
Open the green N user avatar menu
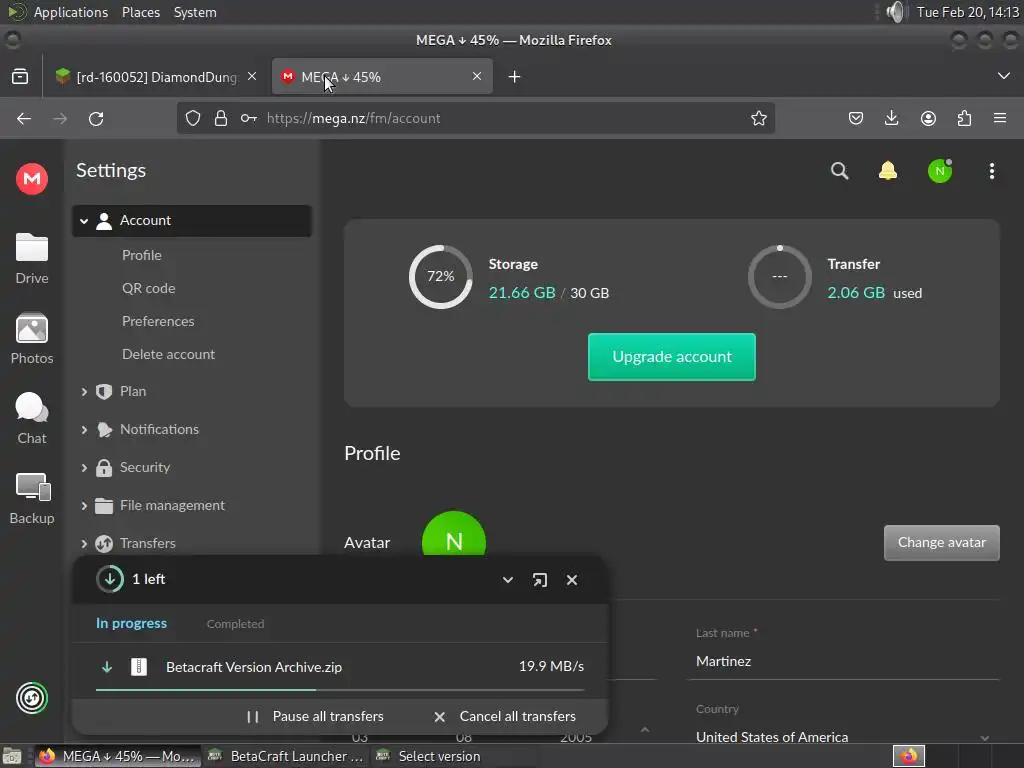pyautogui.click(x=940, y=171)
